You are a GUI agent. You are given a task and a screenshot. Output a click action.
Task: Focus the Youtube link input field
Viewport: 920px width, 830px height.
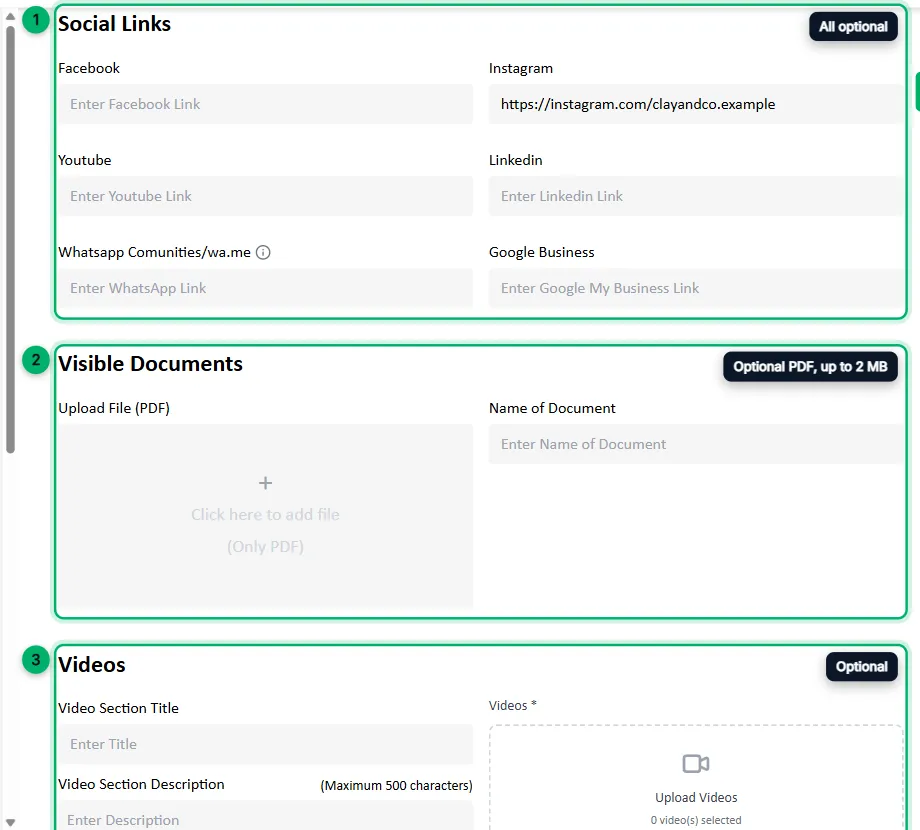pyautogui.click(x=265, y=196)
